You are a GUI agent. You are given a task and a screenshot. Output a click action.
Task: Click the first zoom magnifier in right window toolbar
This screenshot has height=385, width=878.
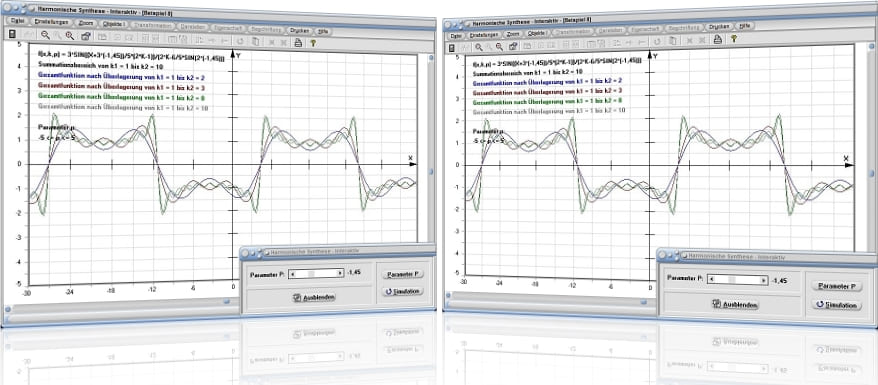point(479,48)
